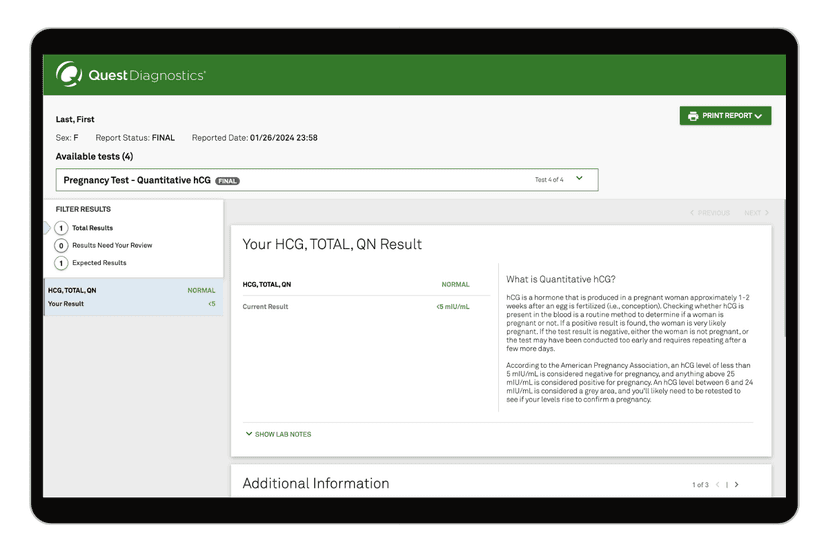Image resolution: width=828 pixels, height=552 pixels.
Task: Click the Test 4 of 4 indicator
Action: [x=549, y=180]
